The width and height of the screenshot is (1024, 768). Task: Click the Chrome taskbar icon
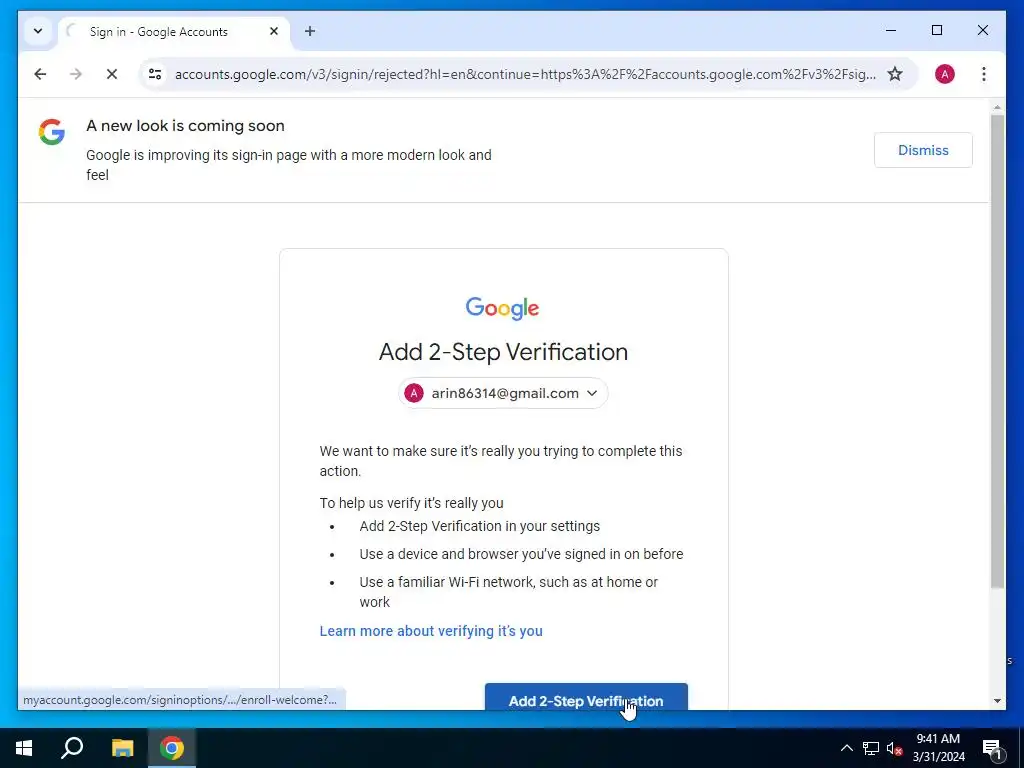pos(172,748)
